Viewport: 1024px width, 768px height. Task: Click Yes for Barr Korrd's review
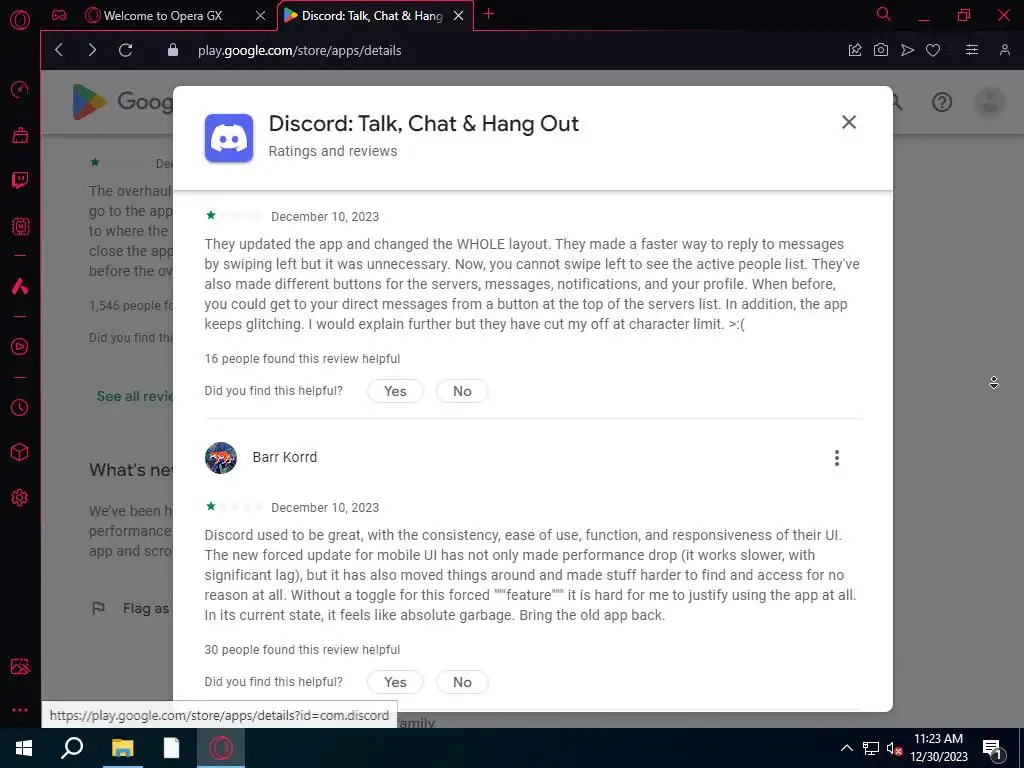[x=395, y=682]
